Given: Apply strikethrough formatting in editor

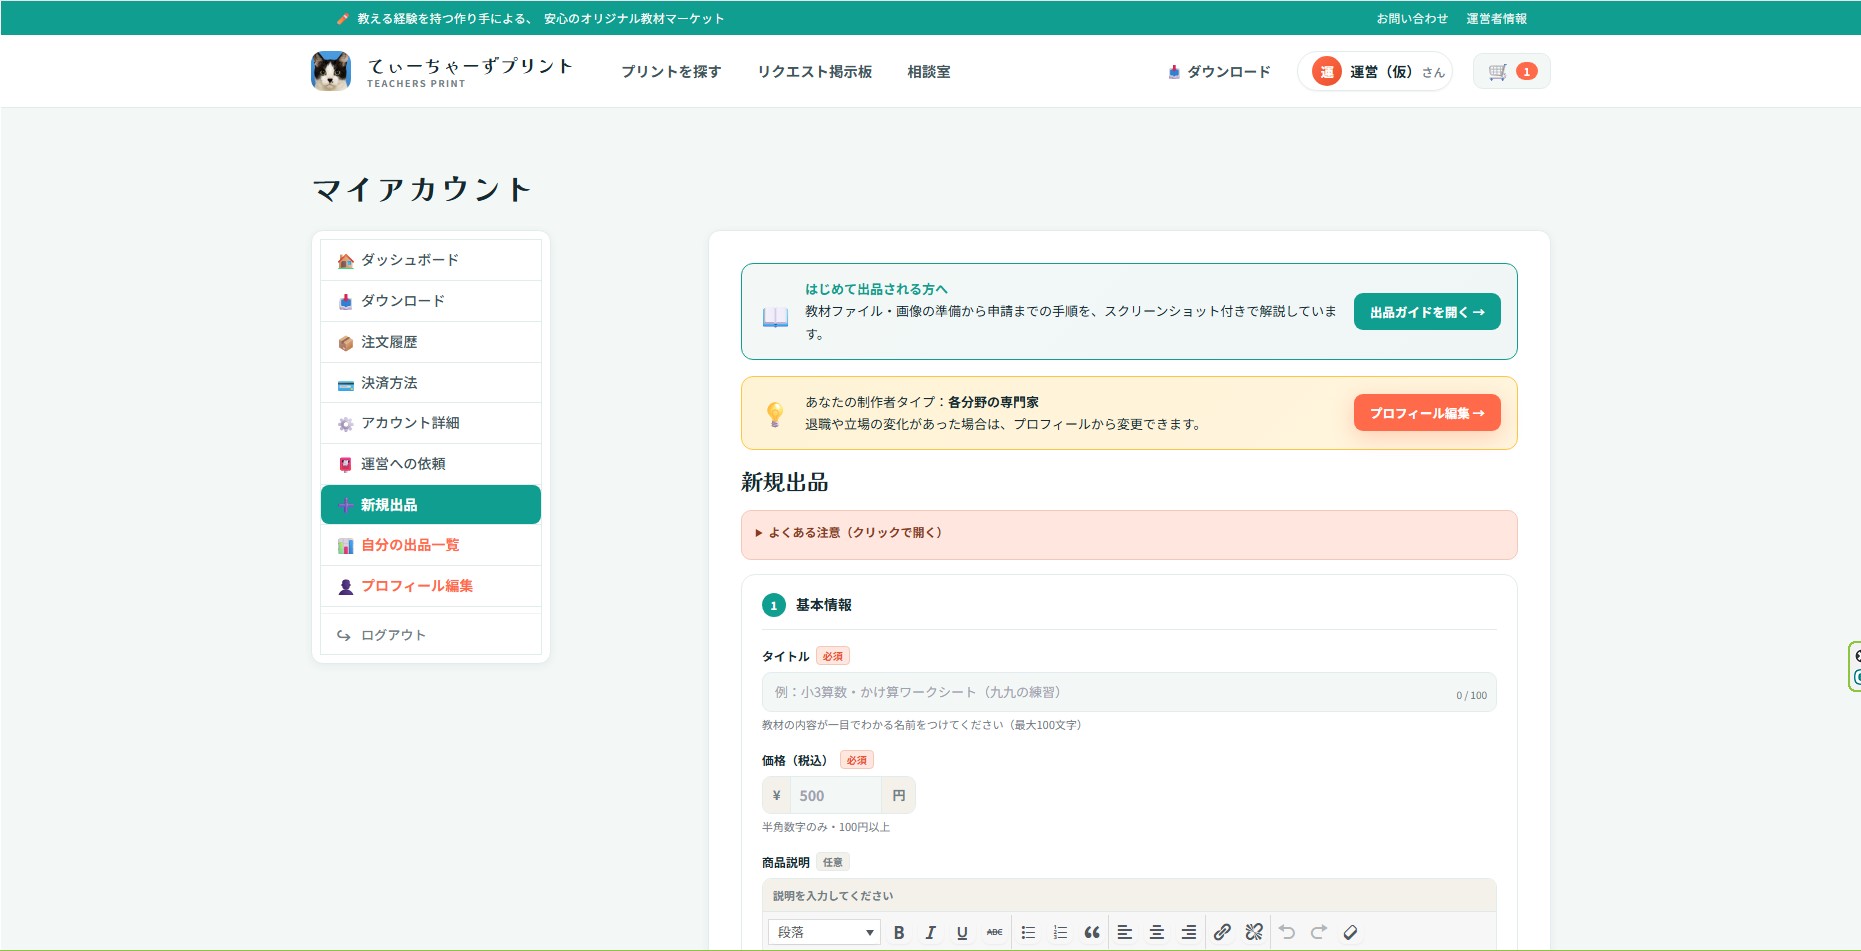Looking at the screenshot, I should pyautogui.click(x=994, y=932).
